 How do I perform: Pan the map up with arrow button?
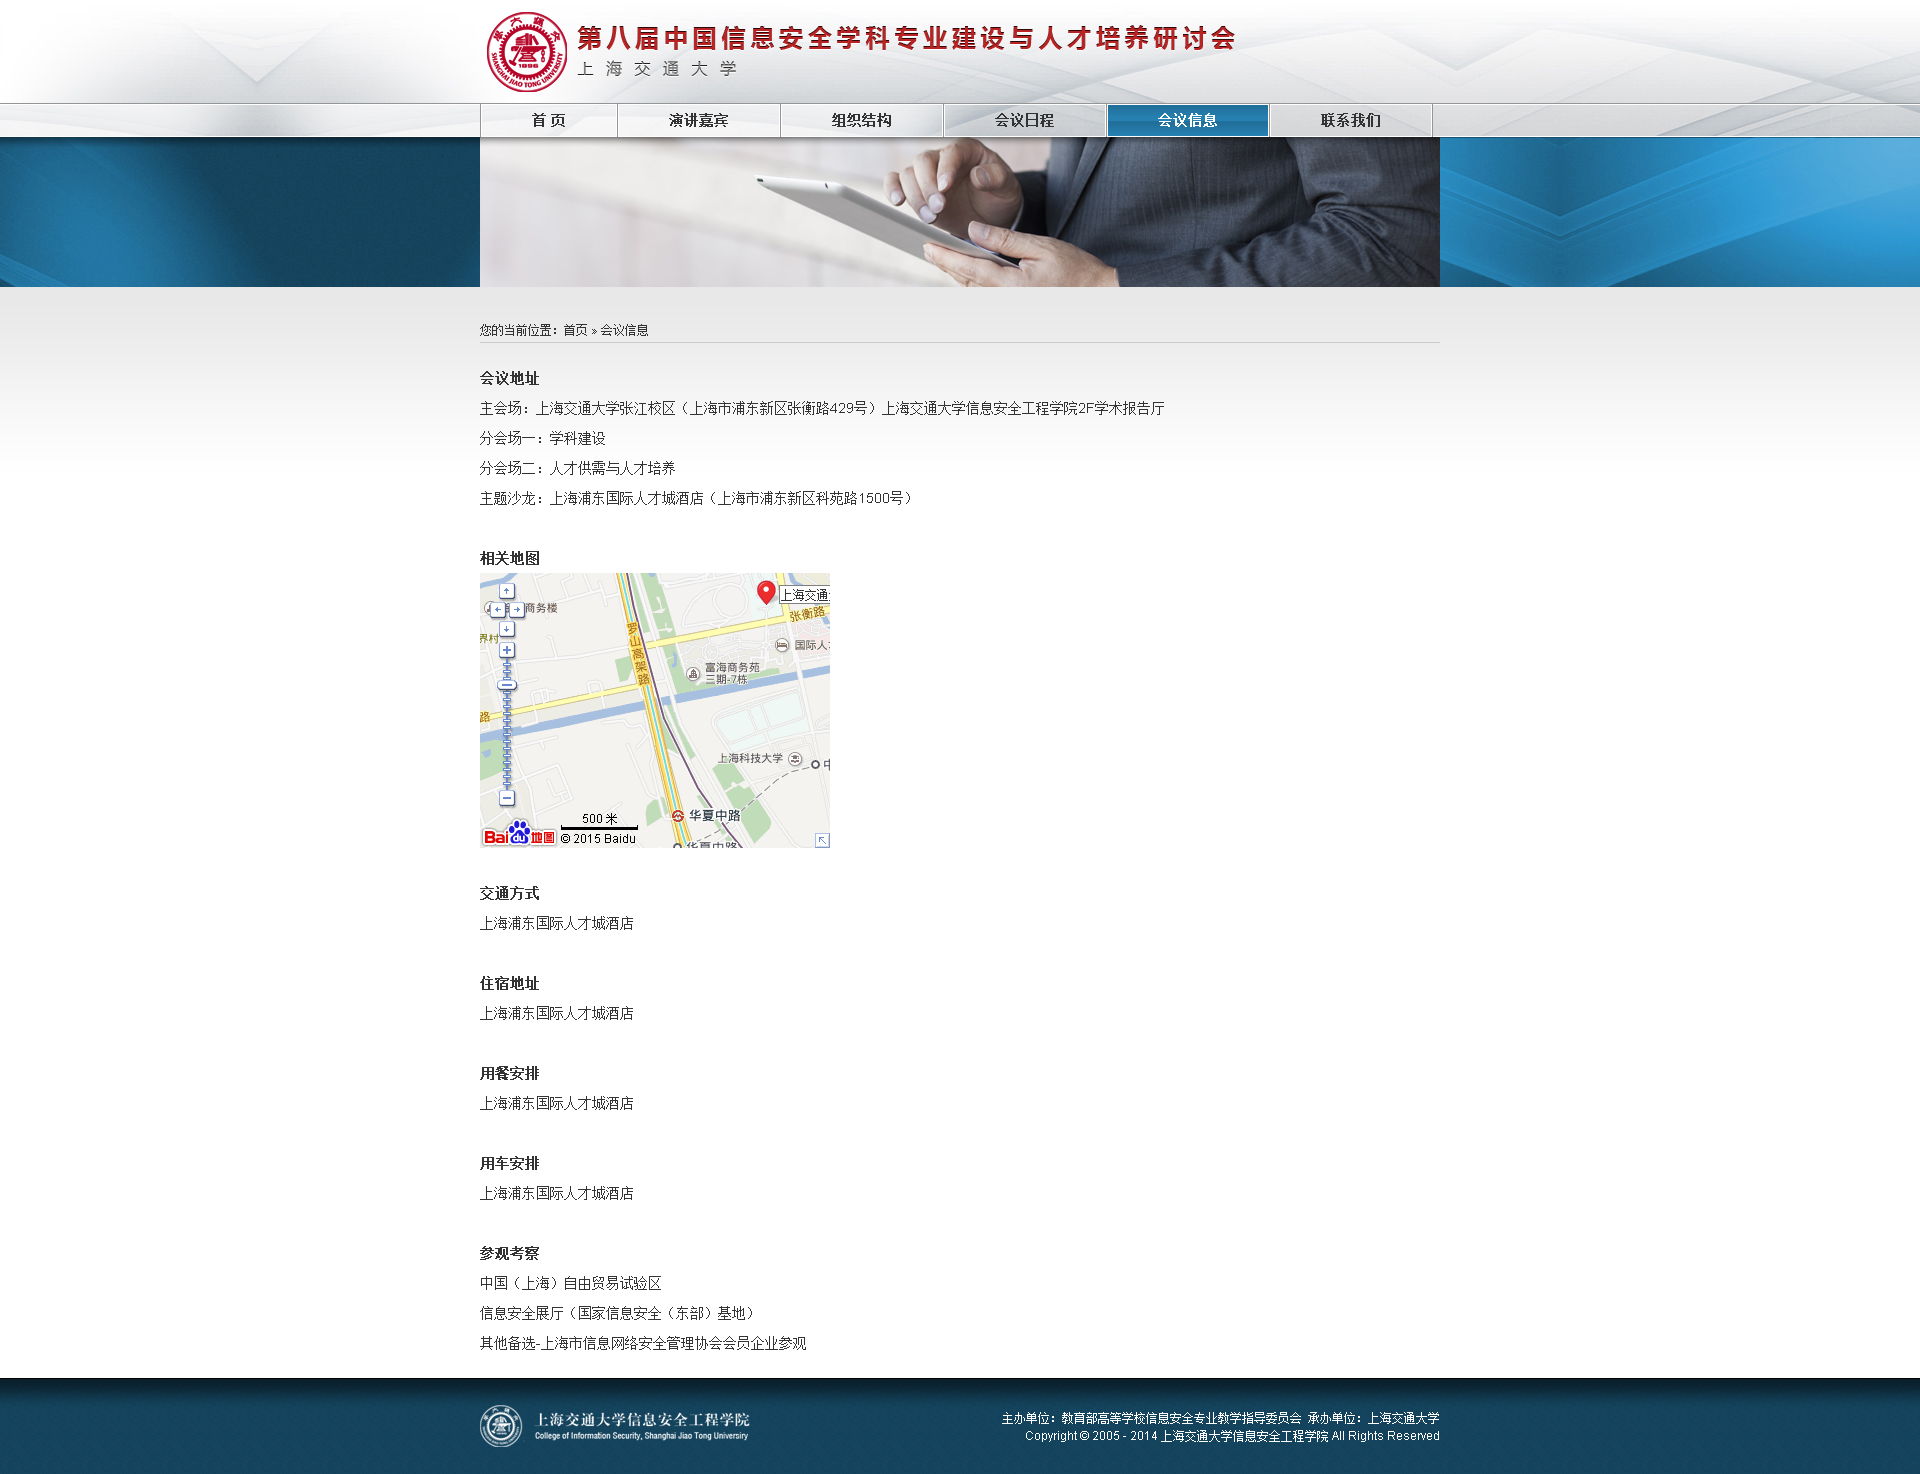(507, 591)
